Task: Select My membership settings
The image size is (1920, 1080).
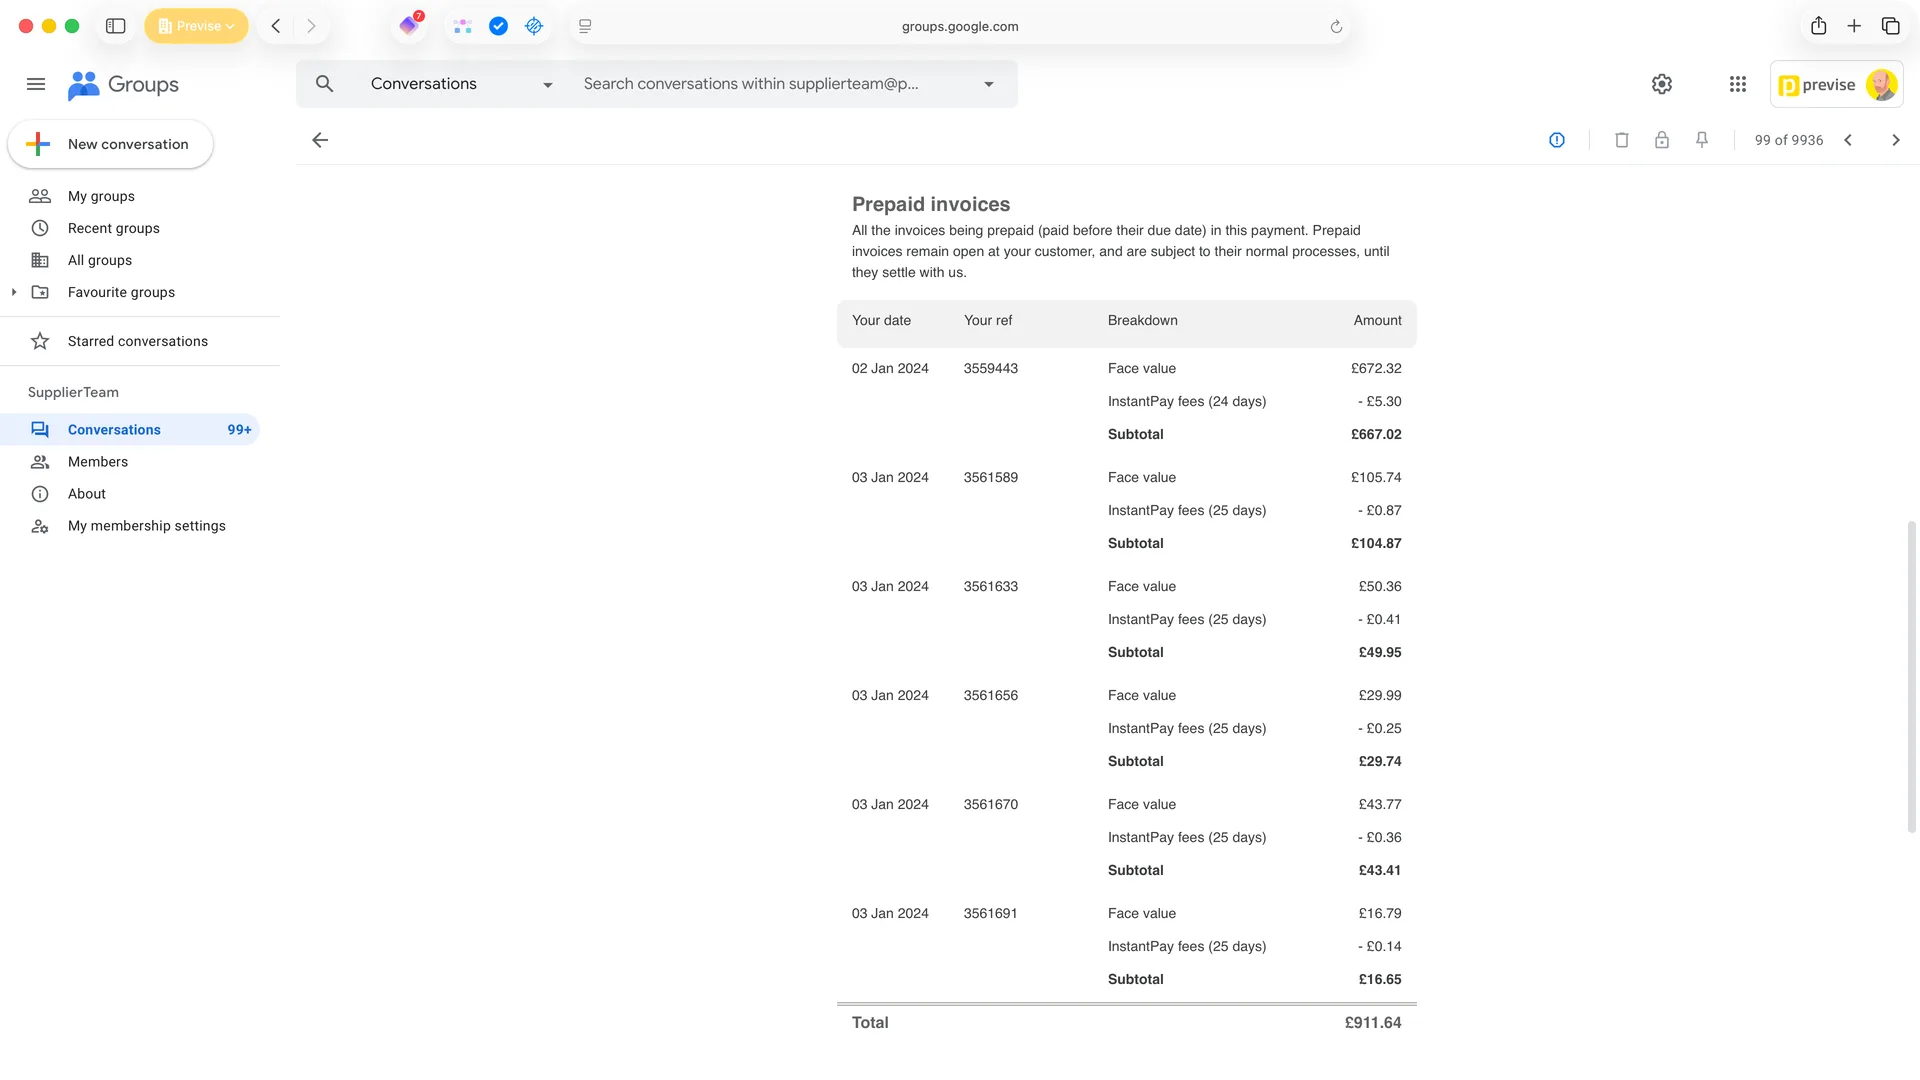Action: coord(146,526)
